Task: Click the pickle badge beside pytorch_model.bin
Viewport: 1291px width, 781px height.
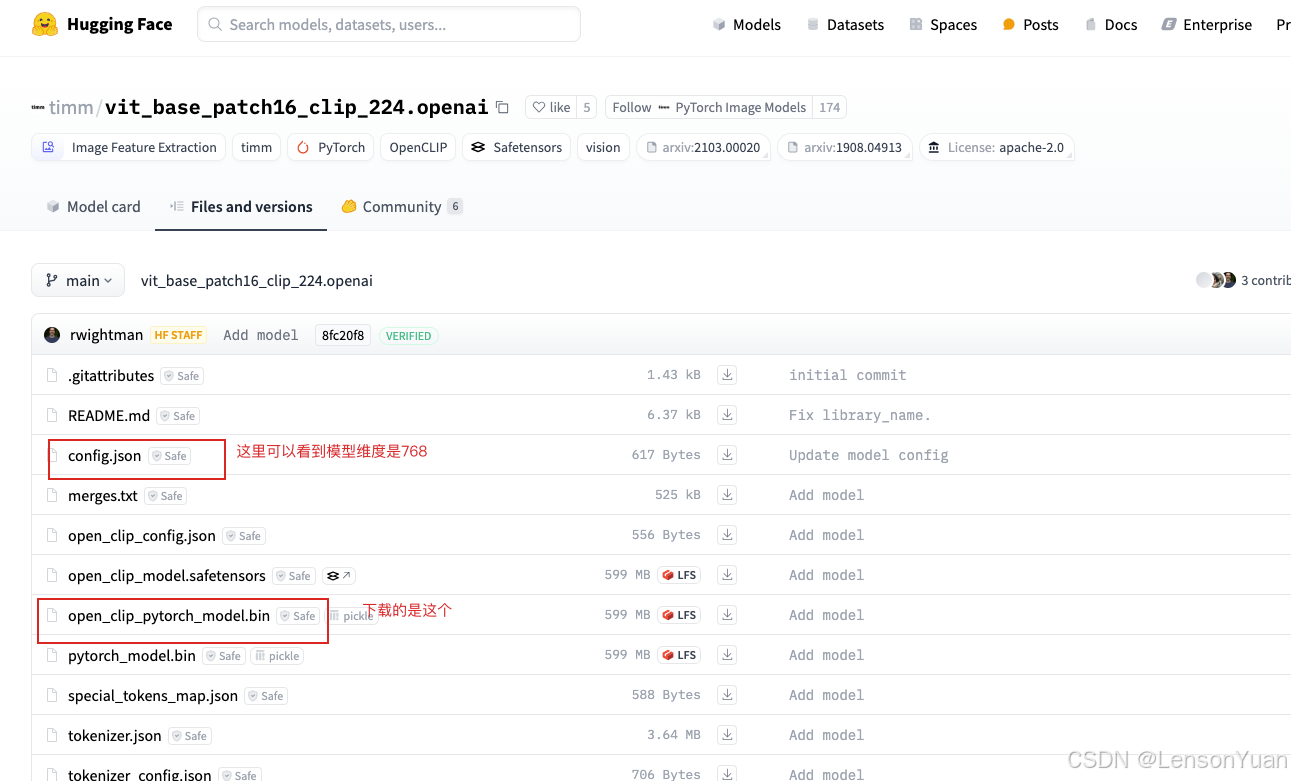Action: (276, 656)
